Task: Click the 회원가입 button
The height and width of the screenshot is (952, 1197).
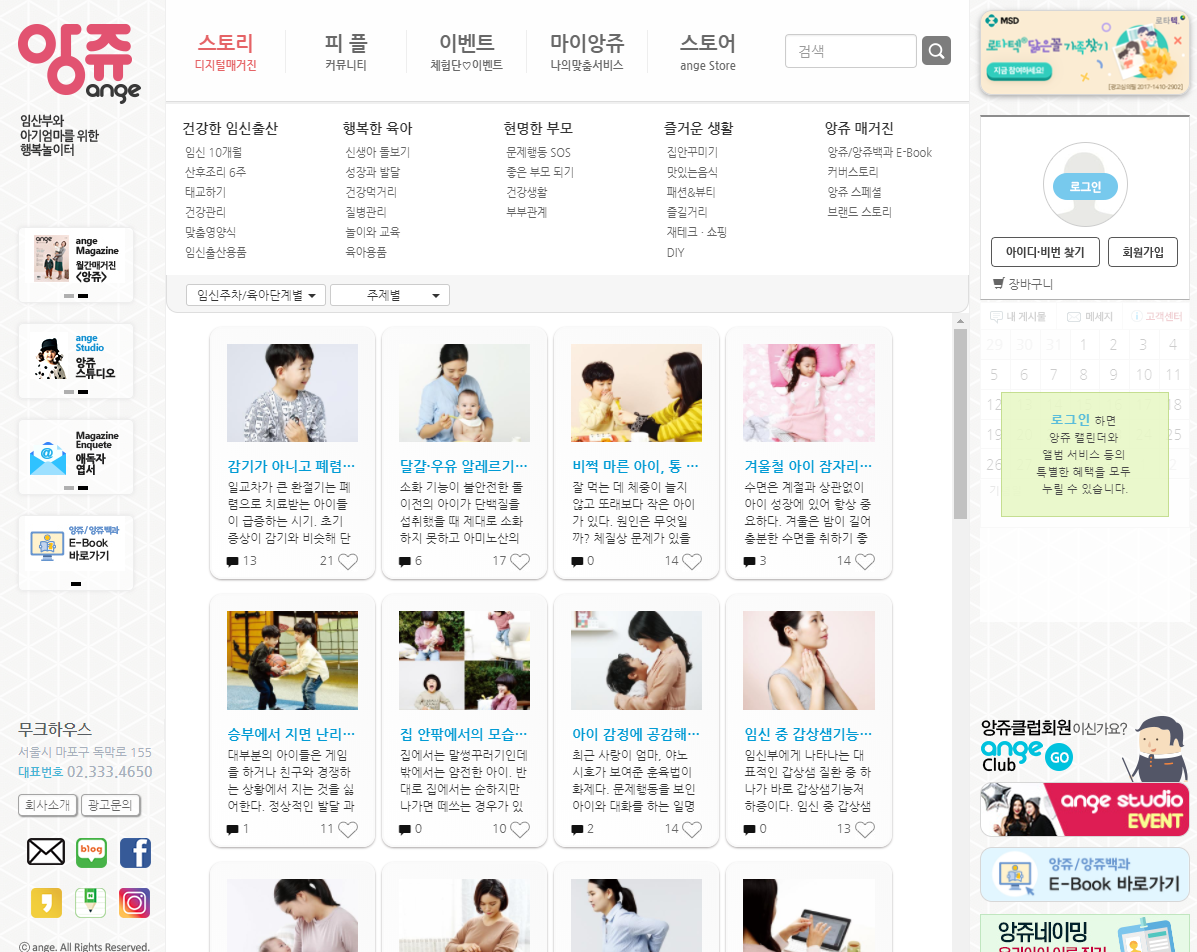Action: point(1143,252)
